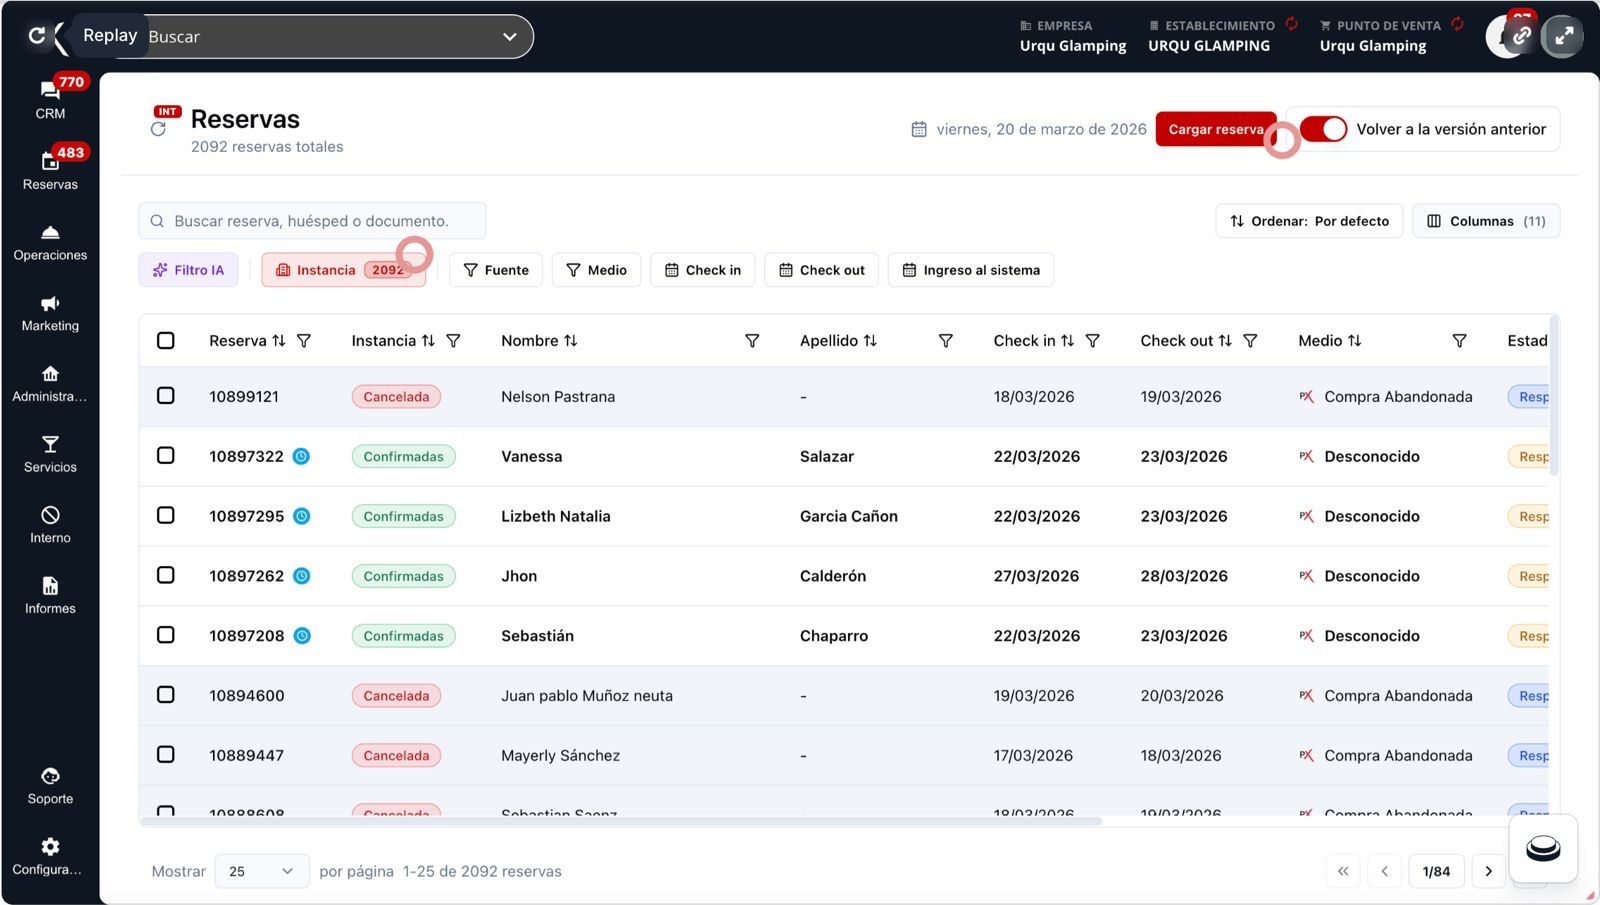Toggle Volver a la versión anterior switch
This screenshot has height=905, width=1600.
(1324, 129)
